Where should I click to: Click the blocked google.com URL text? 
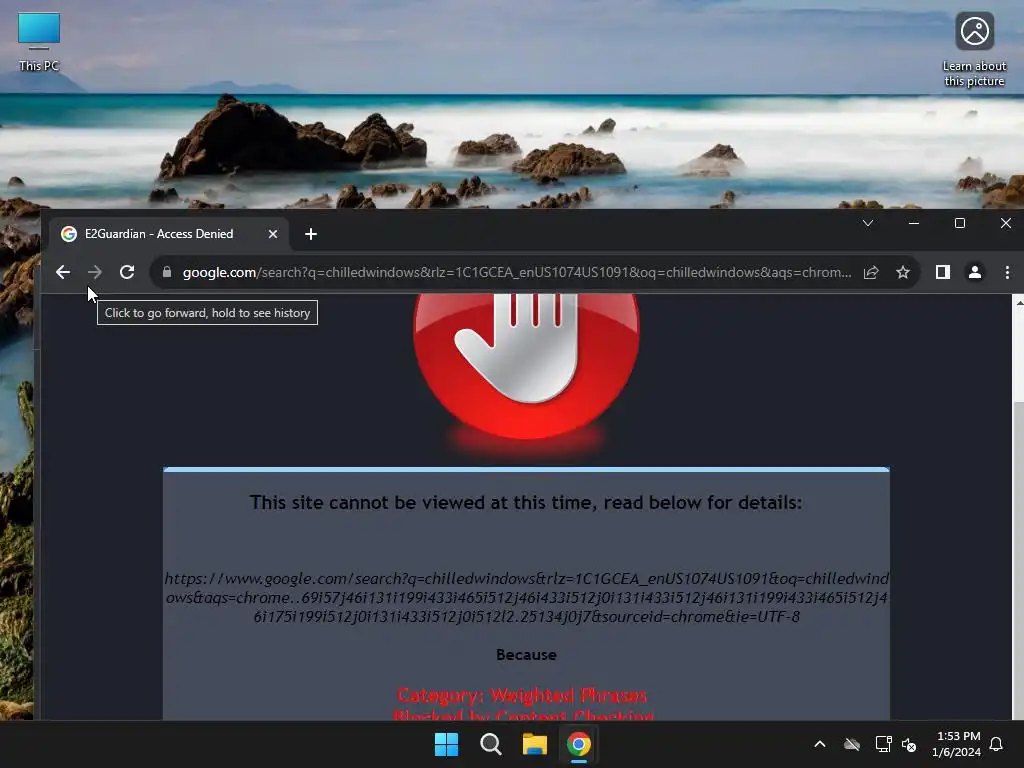point(526,598)
